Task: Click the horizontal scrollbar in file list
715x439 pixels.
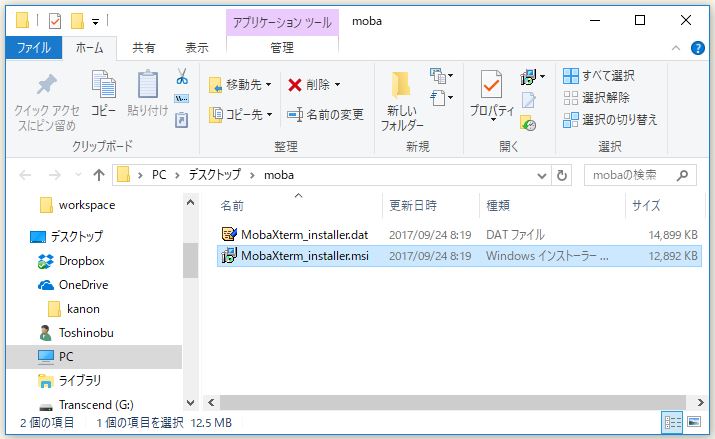Action: click(453, 403)
